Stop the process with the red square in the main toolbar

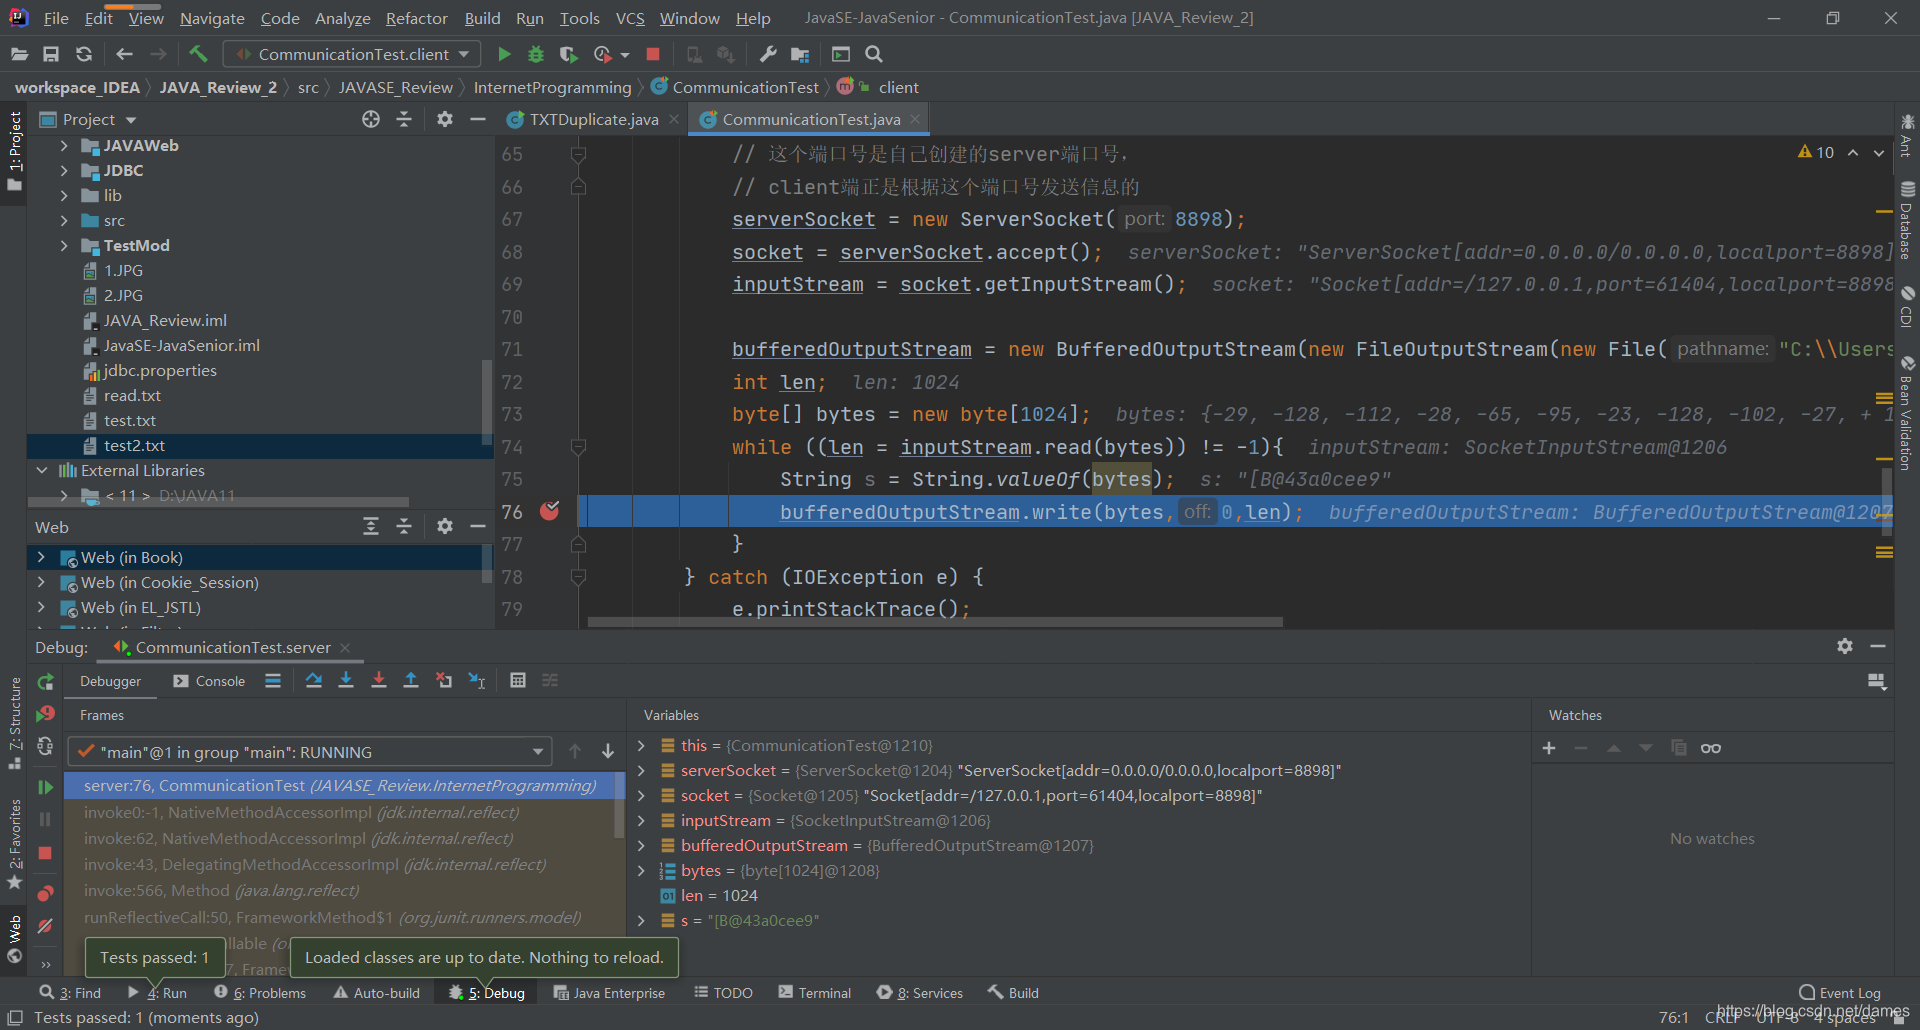(x=653, y=54)
